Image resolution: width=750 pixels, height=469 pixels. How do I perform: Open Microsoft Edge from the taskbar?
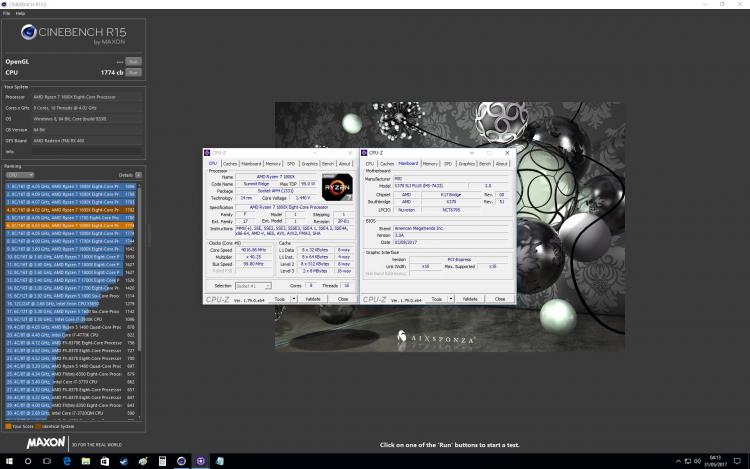click(x=66, y=461)
